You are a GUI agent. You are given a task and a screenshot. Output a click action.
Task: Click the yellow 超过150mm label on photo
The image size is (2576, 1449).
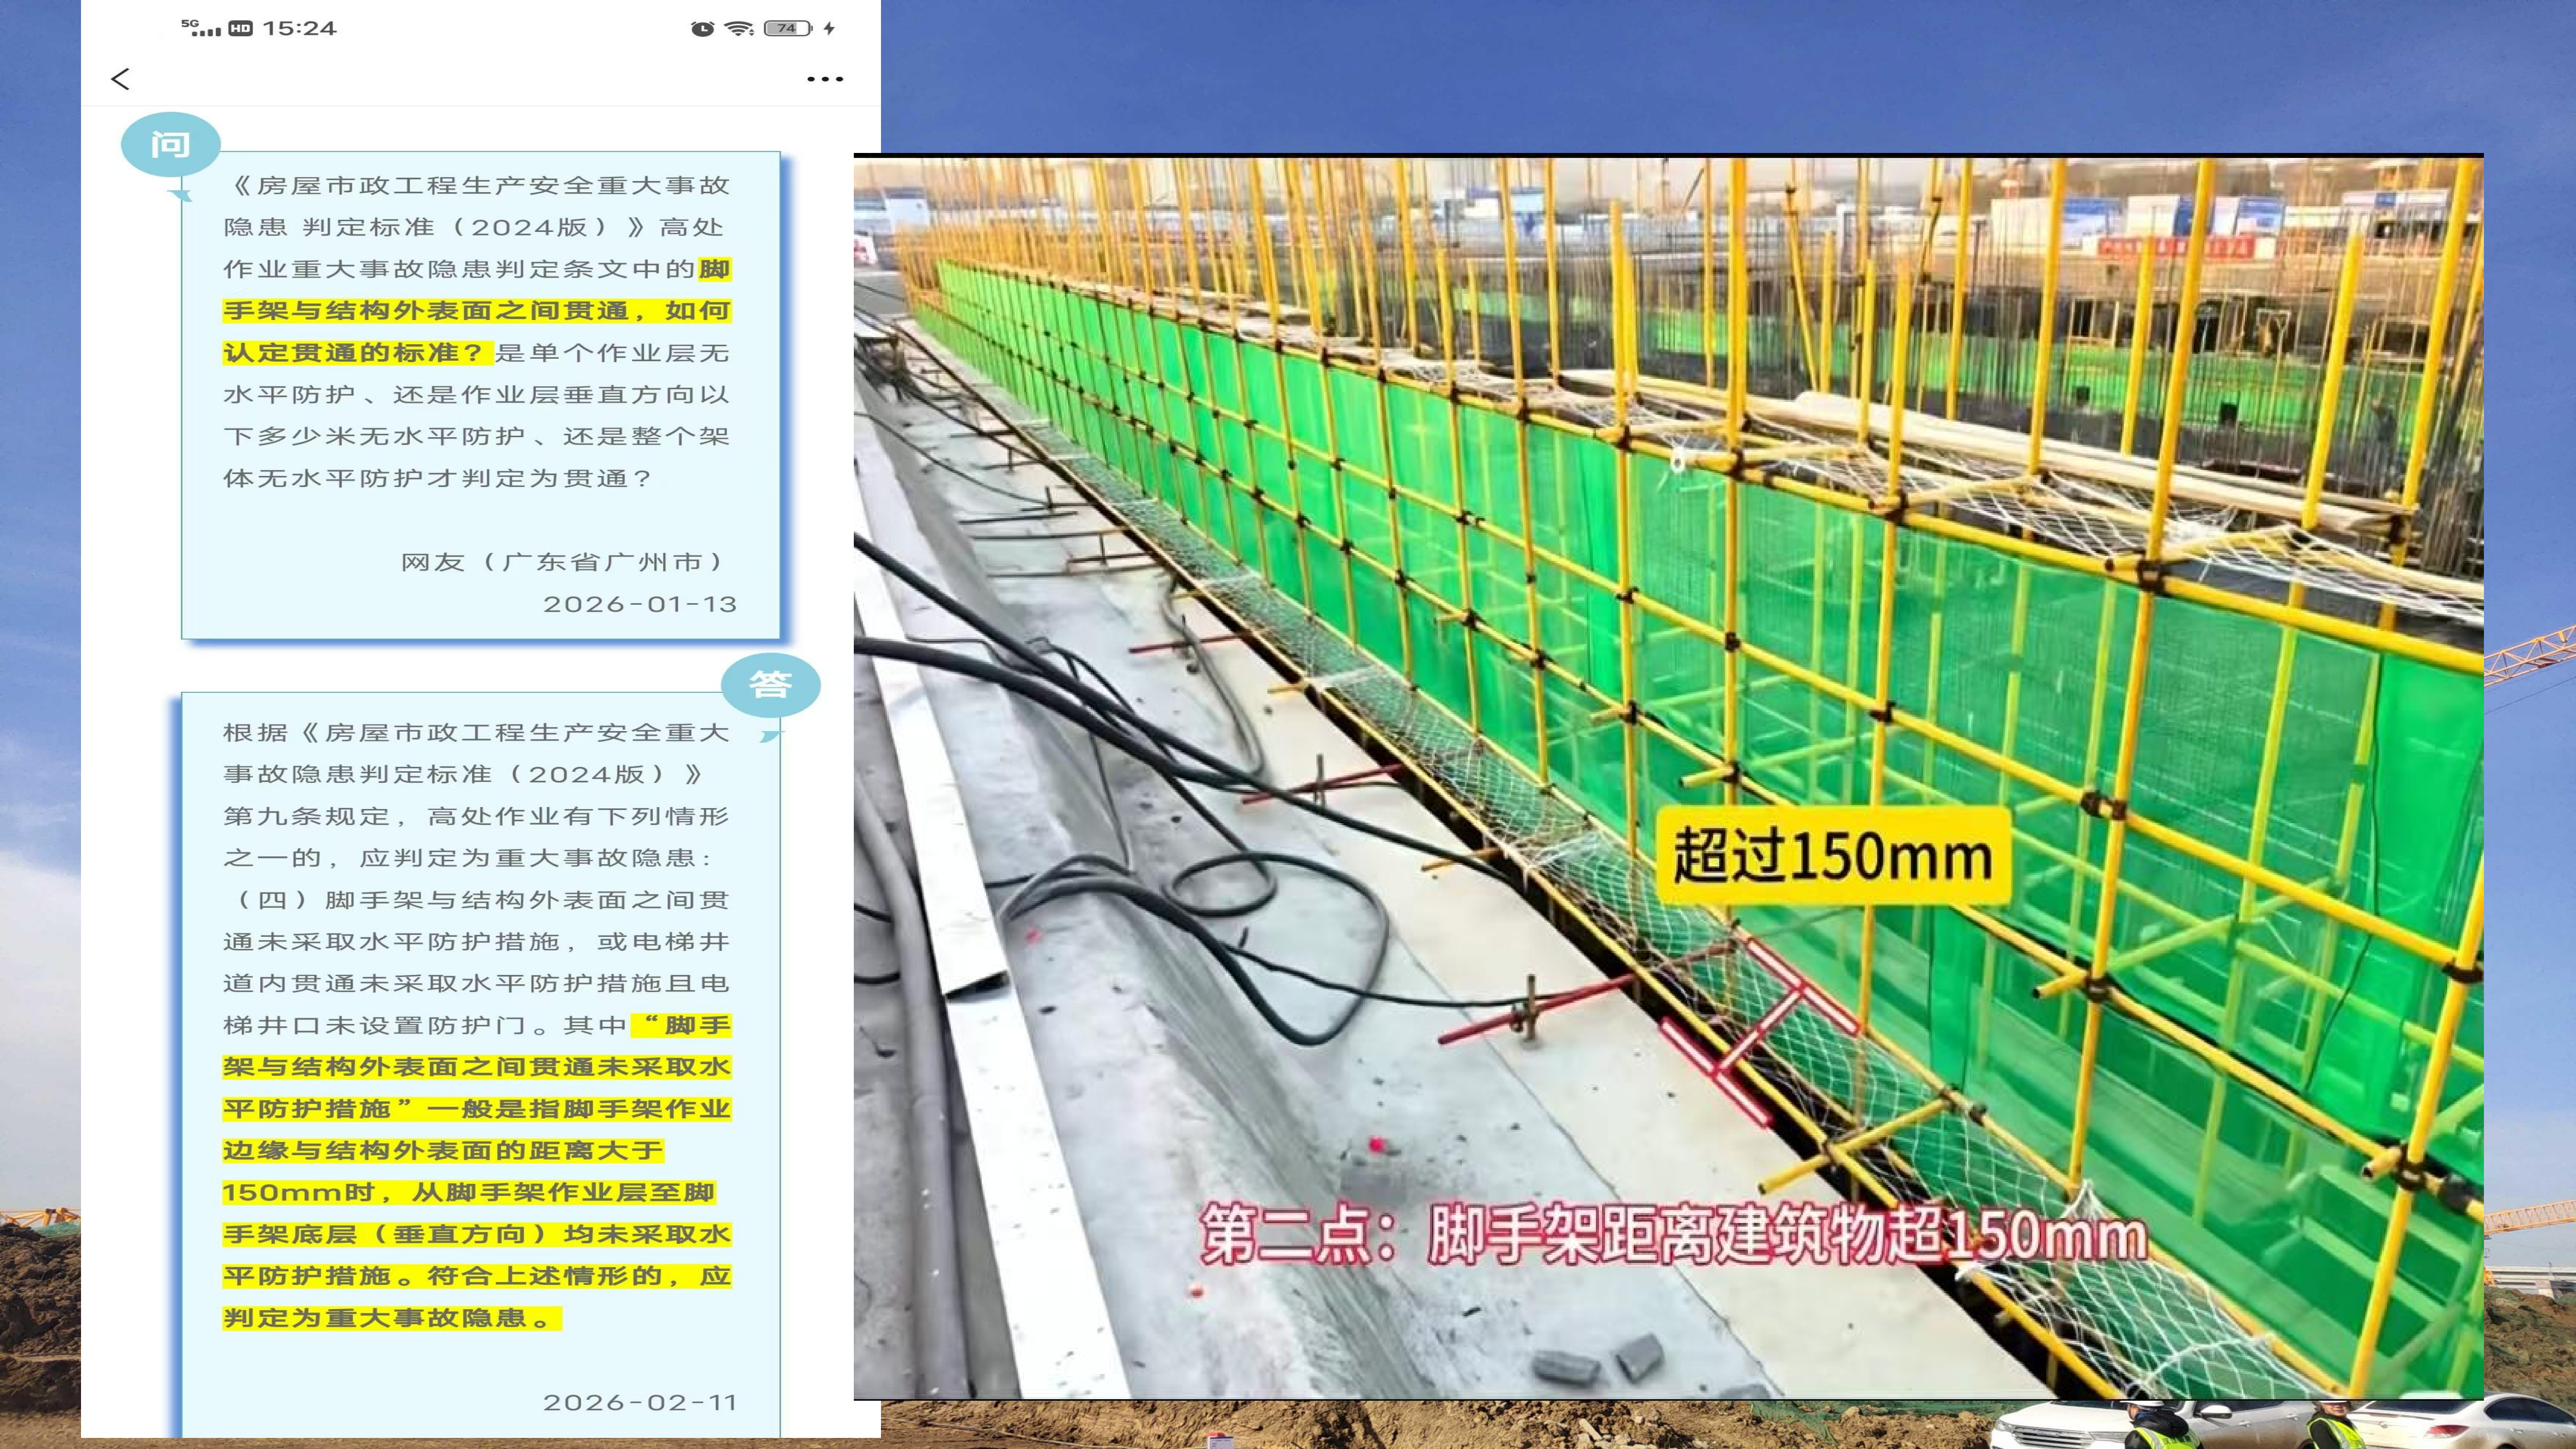[x=1833, y=856]
